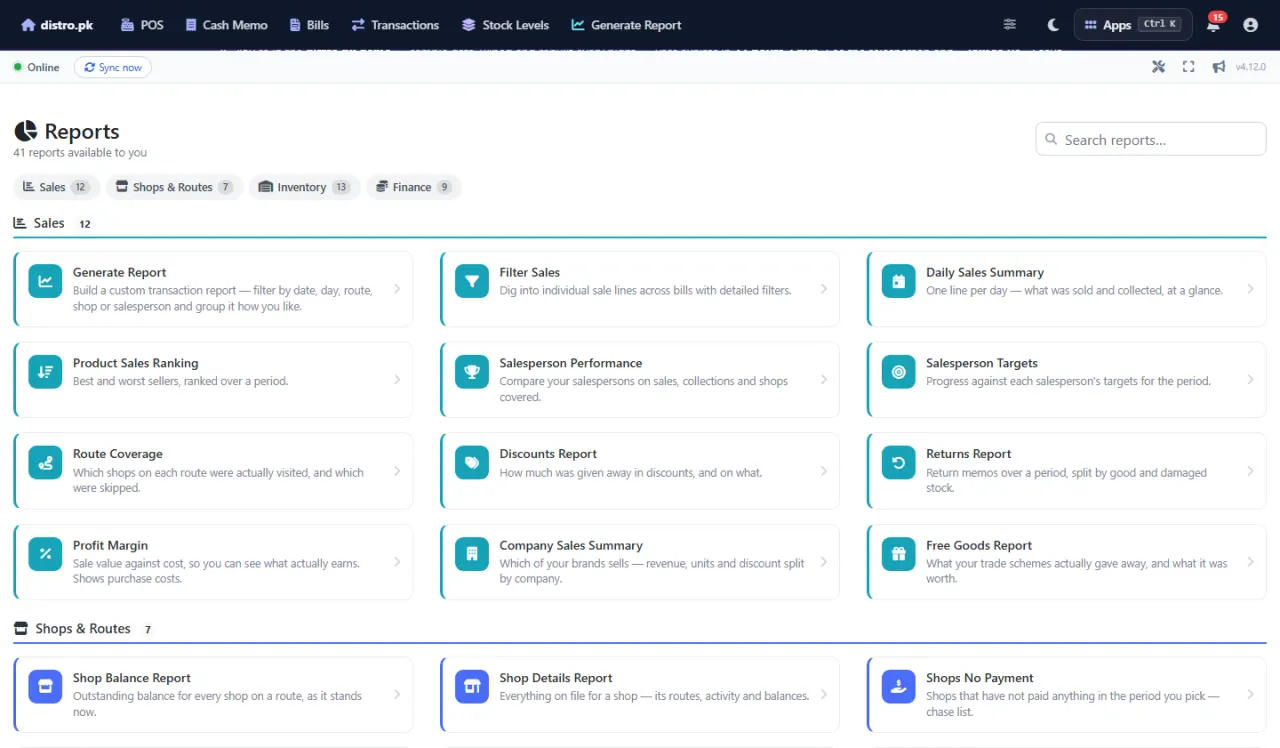Screen dimensions: 1280x748
Task: Click the Filter Sales funnel icon
Action: point(472,281)
